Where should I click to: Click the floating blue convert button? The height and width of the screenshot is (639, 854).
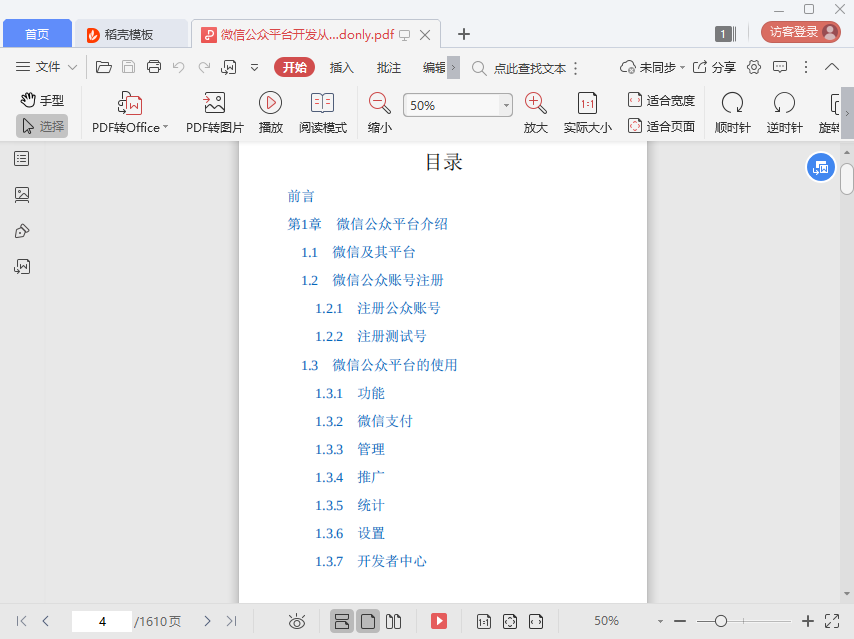point(820,168)
